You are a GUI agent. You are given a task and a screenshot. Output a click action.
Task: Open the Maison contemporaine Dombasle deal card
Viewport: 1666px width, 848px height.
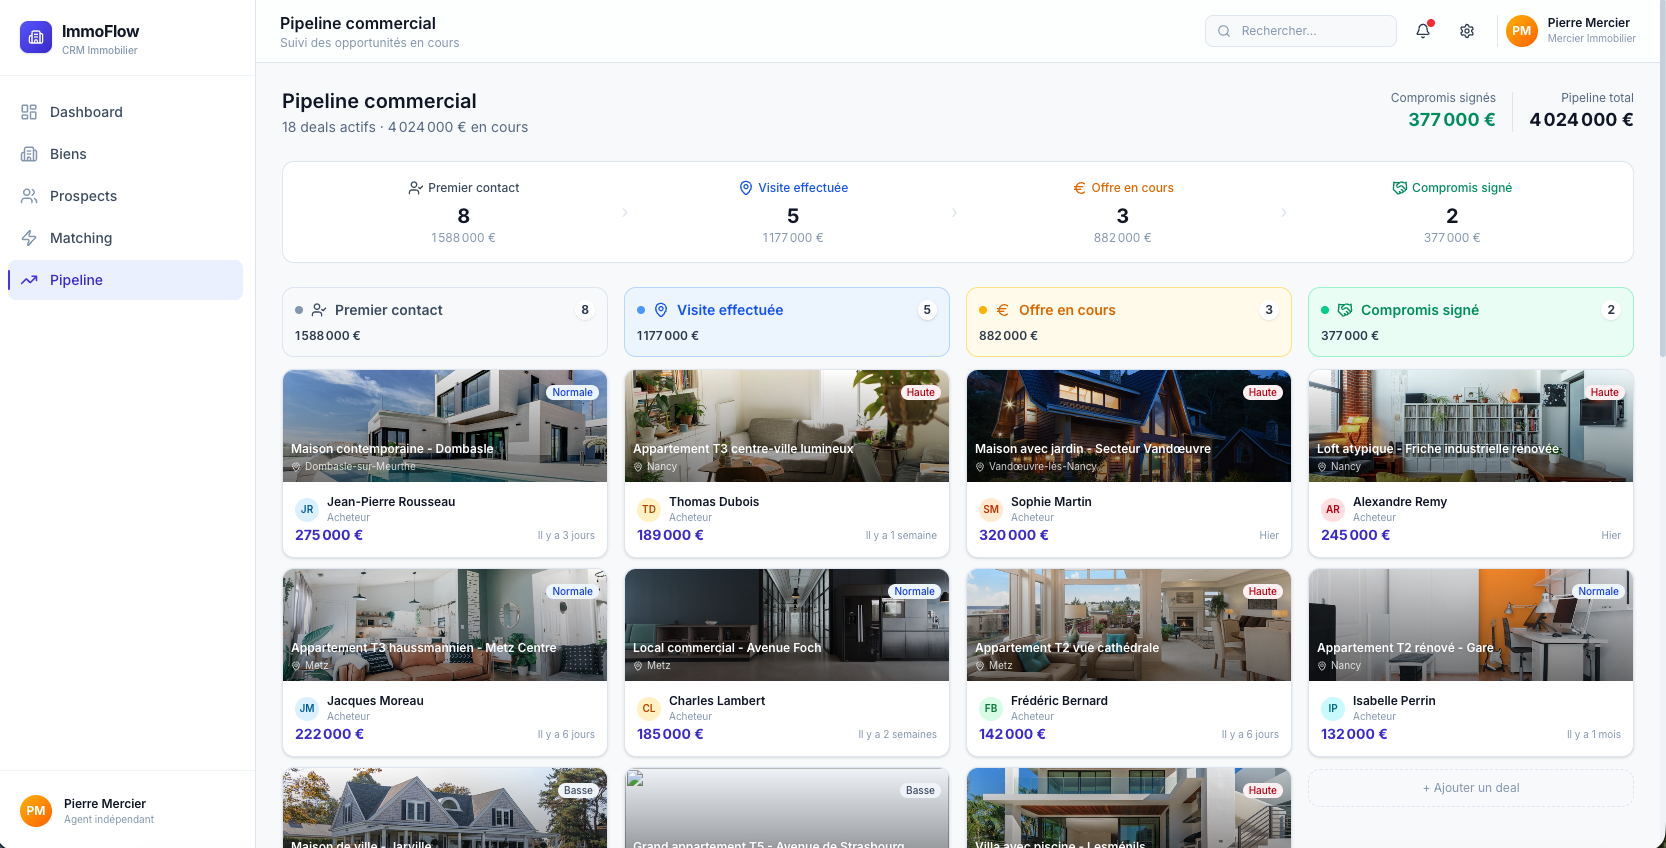click(444, 463)
